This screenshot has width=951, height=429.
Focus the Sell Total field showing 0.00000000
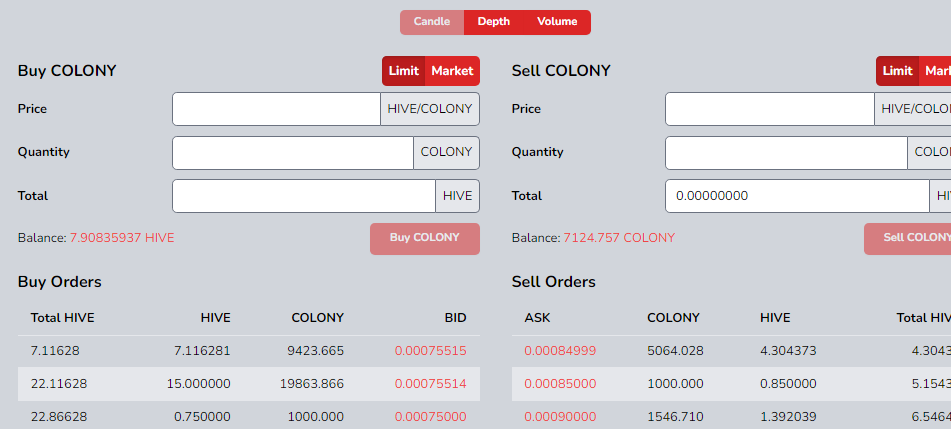797,196
